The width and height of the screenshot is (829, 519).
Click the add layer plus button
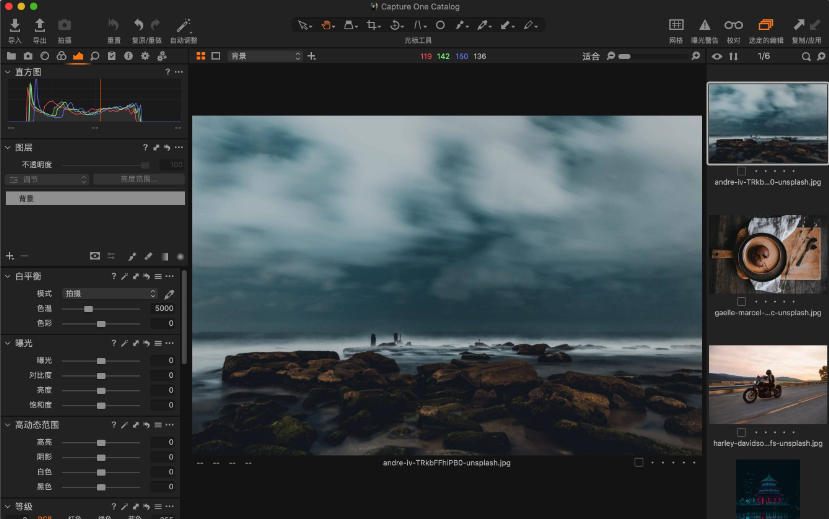(x=10, y=256)
